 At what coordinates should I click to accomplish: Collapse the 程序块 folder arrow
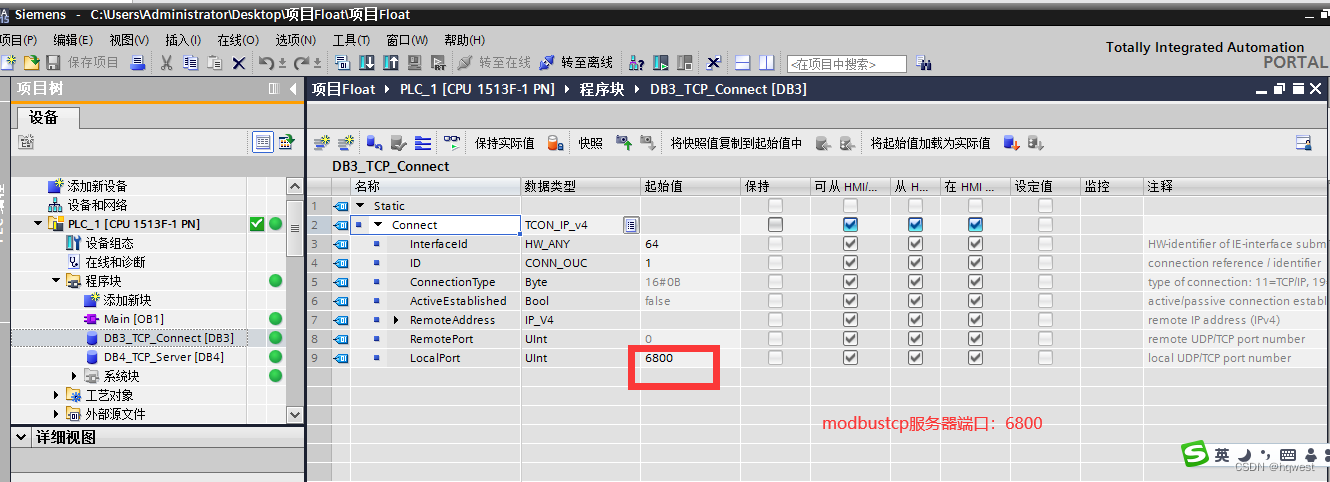point(56,281)
